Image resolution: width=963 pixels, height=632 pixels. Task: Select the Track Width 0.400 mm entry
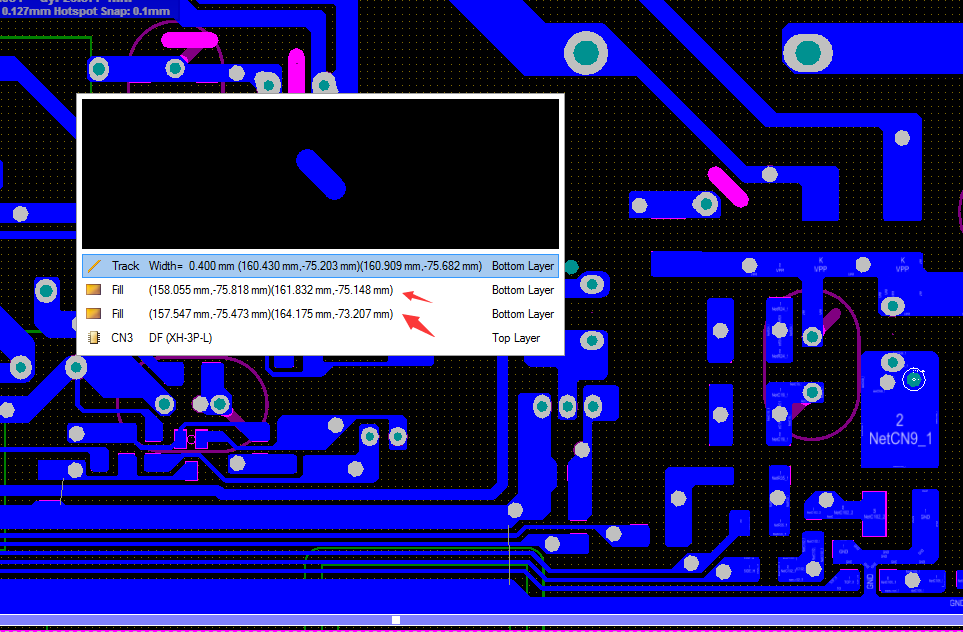(x=315, y=266)
